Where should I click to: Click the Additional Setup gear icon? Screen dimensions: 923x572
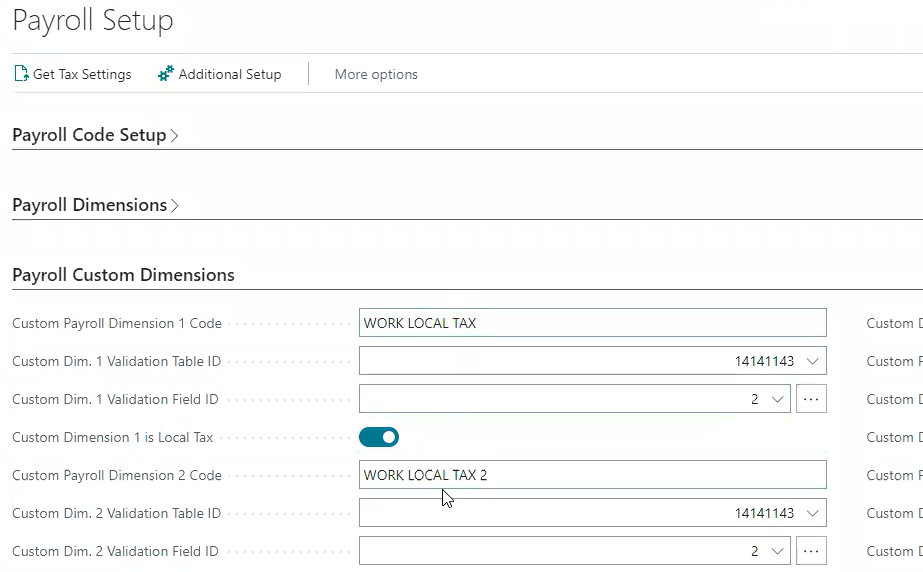point(166,74)
